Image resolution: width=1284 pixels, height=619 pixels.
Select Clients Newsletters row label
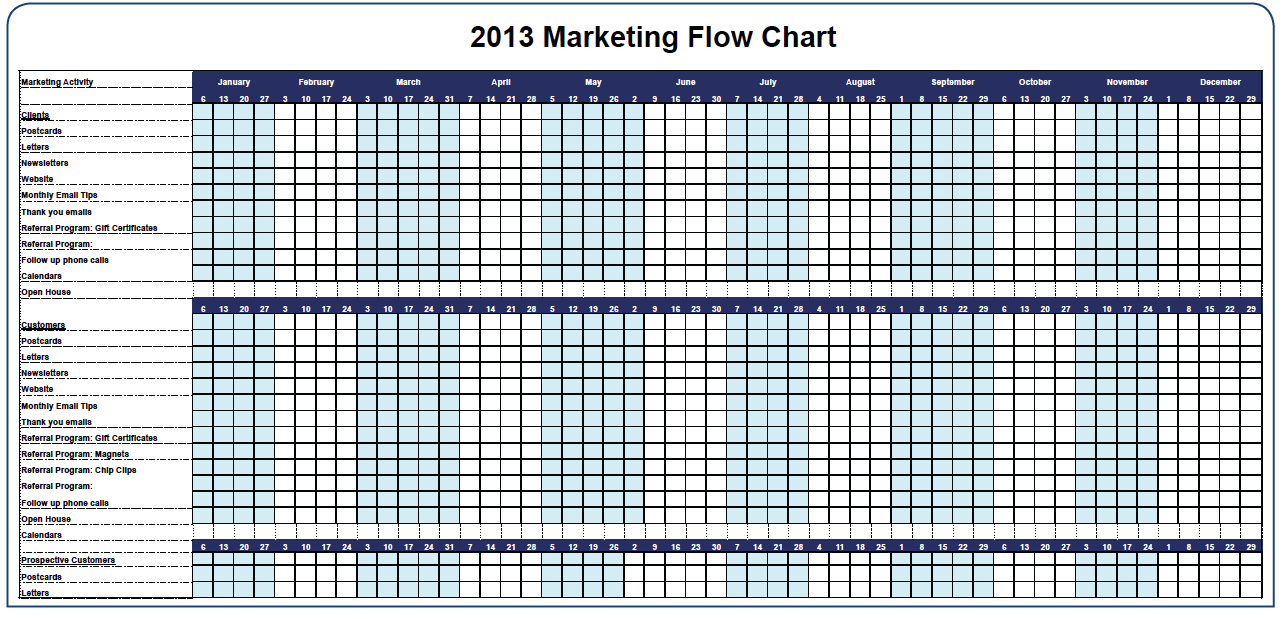[45, 163]
